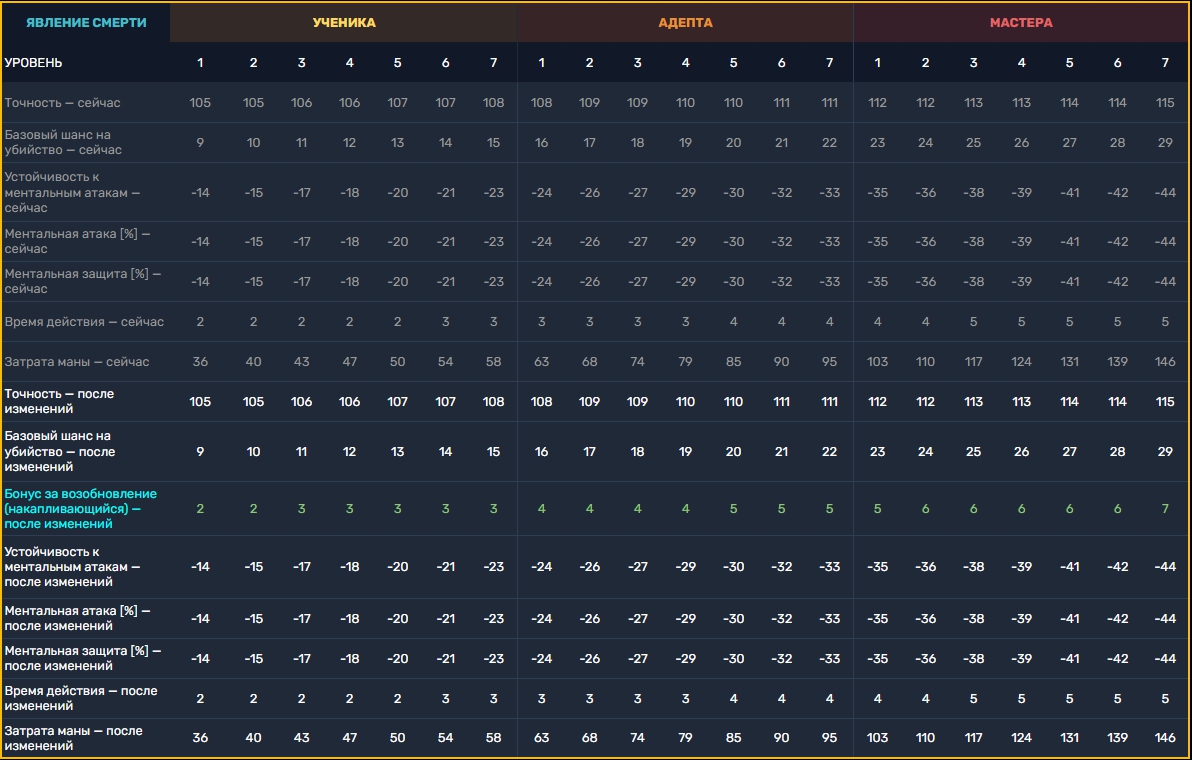Click 'Затрата маны — сейчас' row label
This screenshot has height=760, width=1192.
[77, 362]
